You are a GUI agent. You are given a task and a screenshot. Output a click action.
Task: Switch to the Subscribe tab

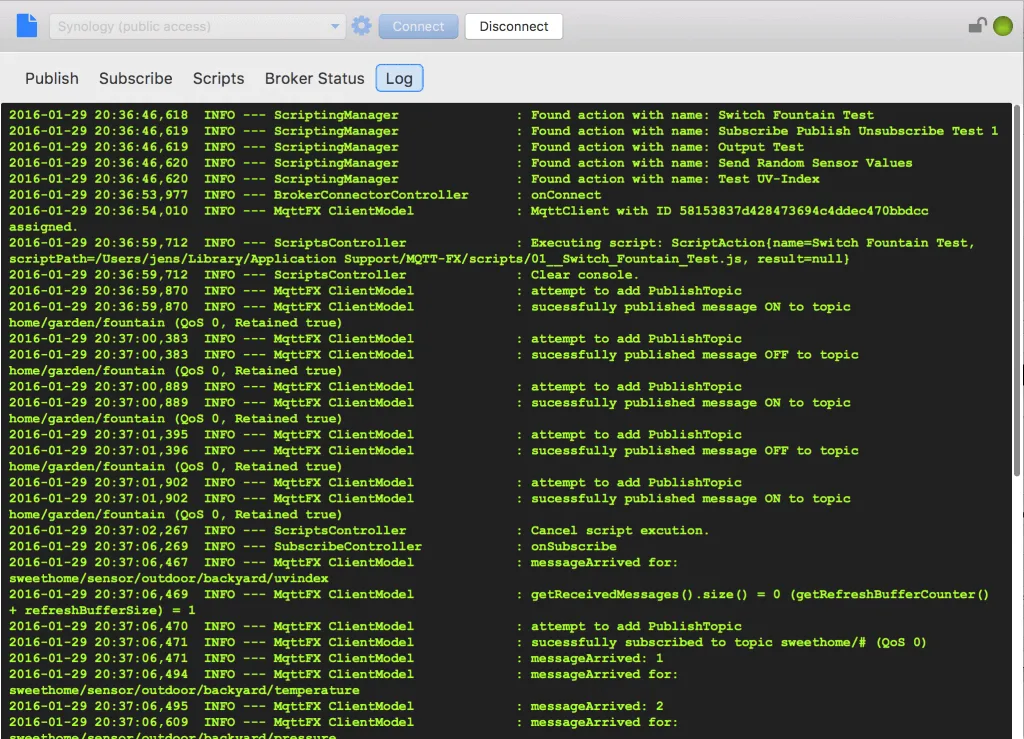coord(135,78)
